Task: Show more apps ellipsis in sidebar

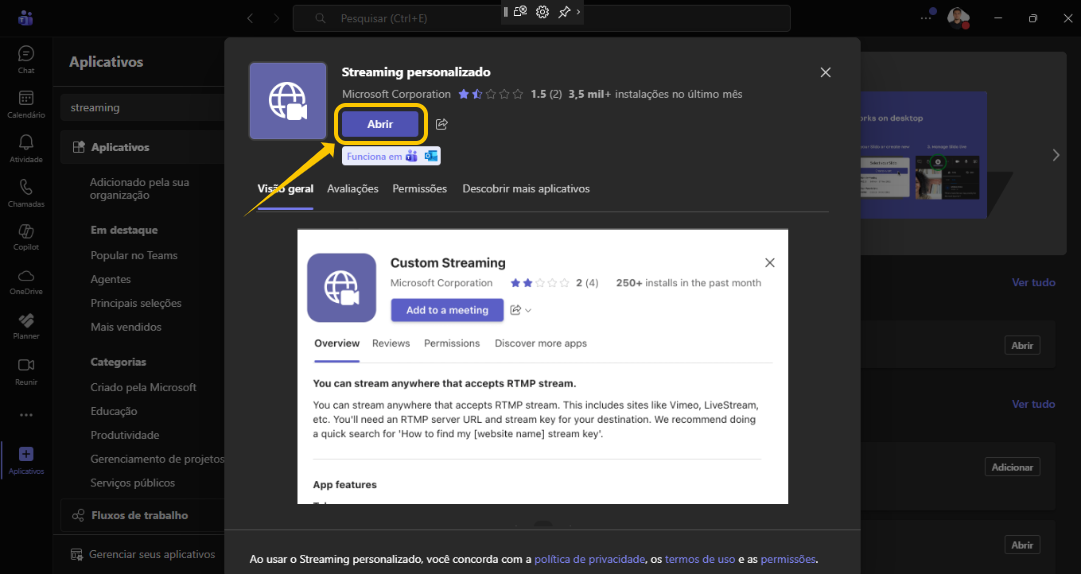Action: pyautogui.click(x=26, y=415)
